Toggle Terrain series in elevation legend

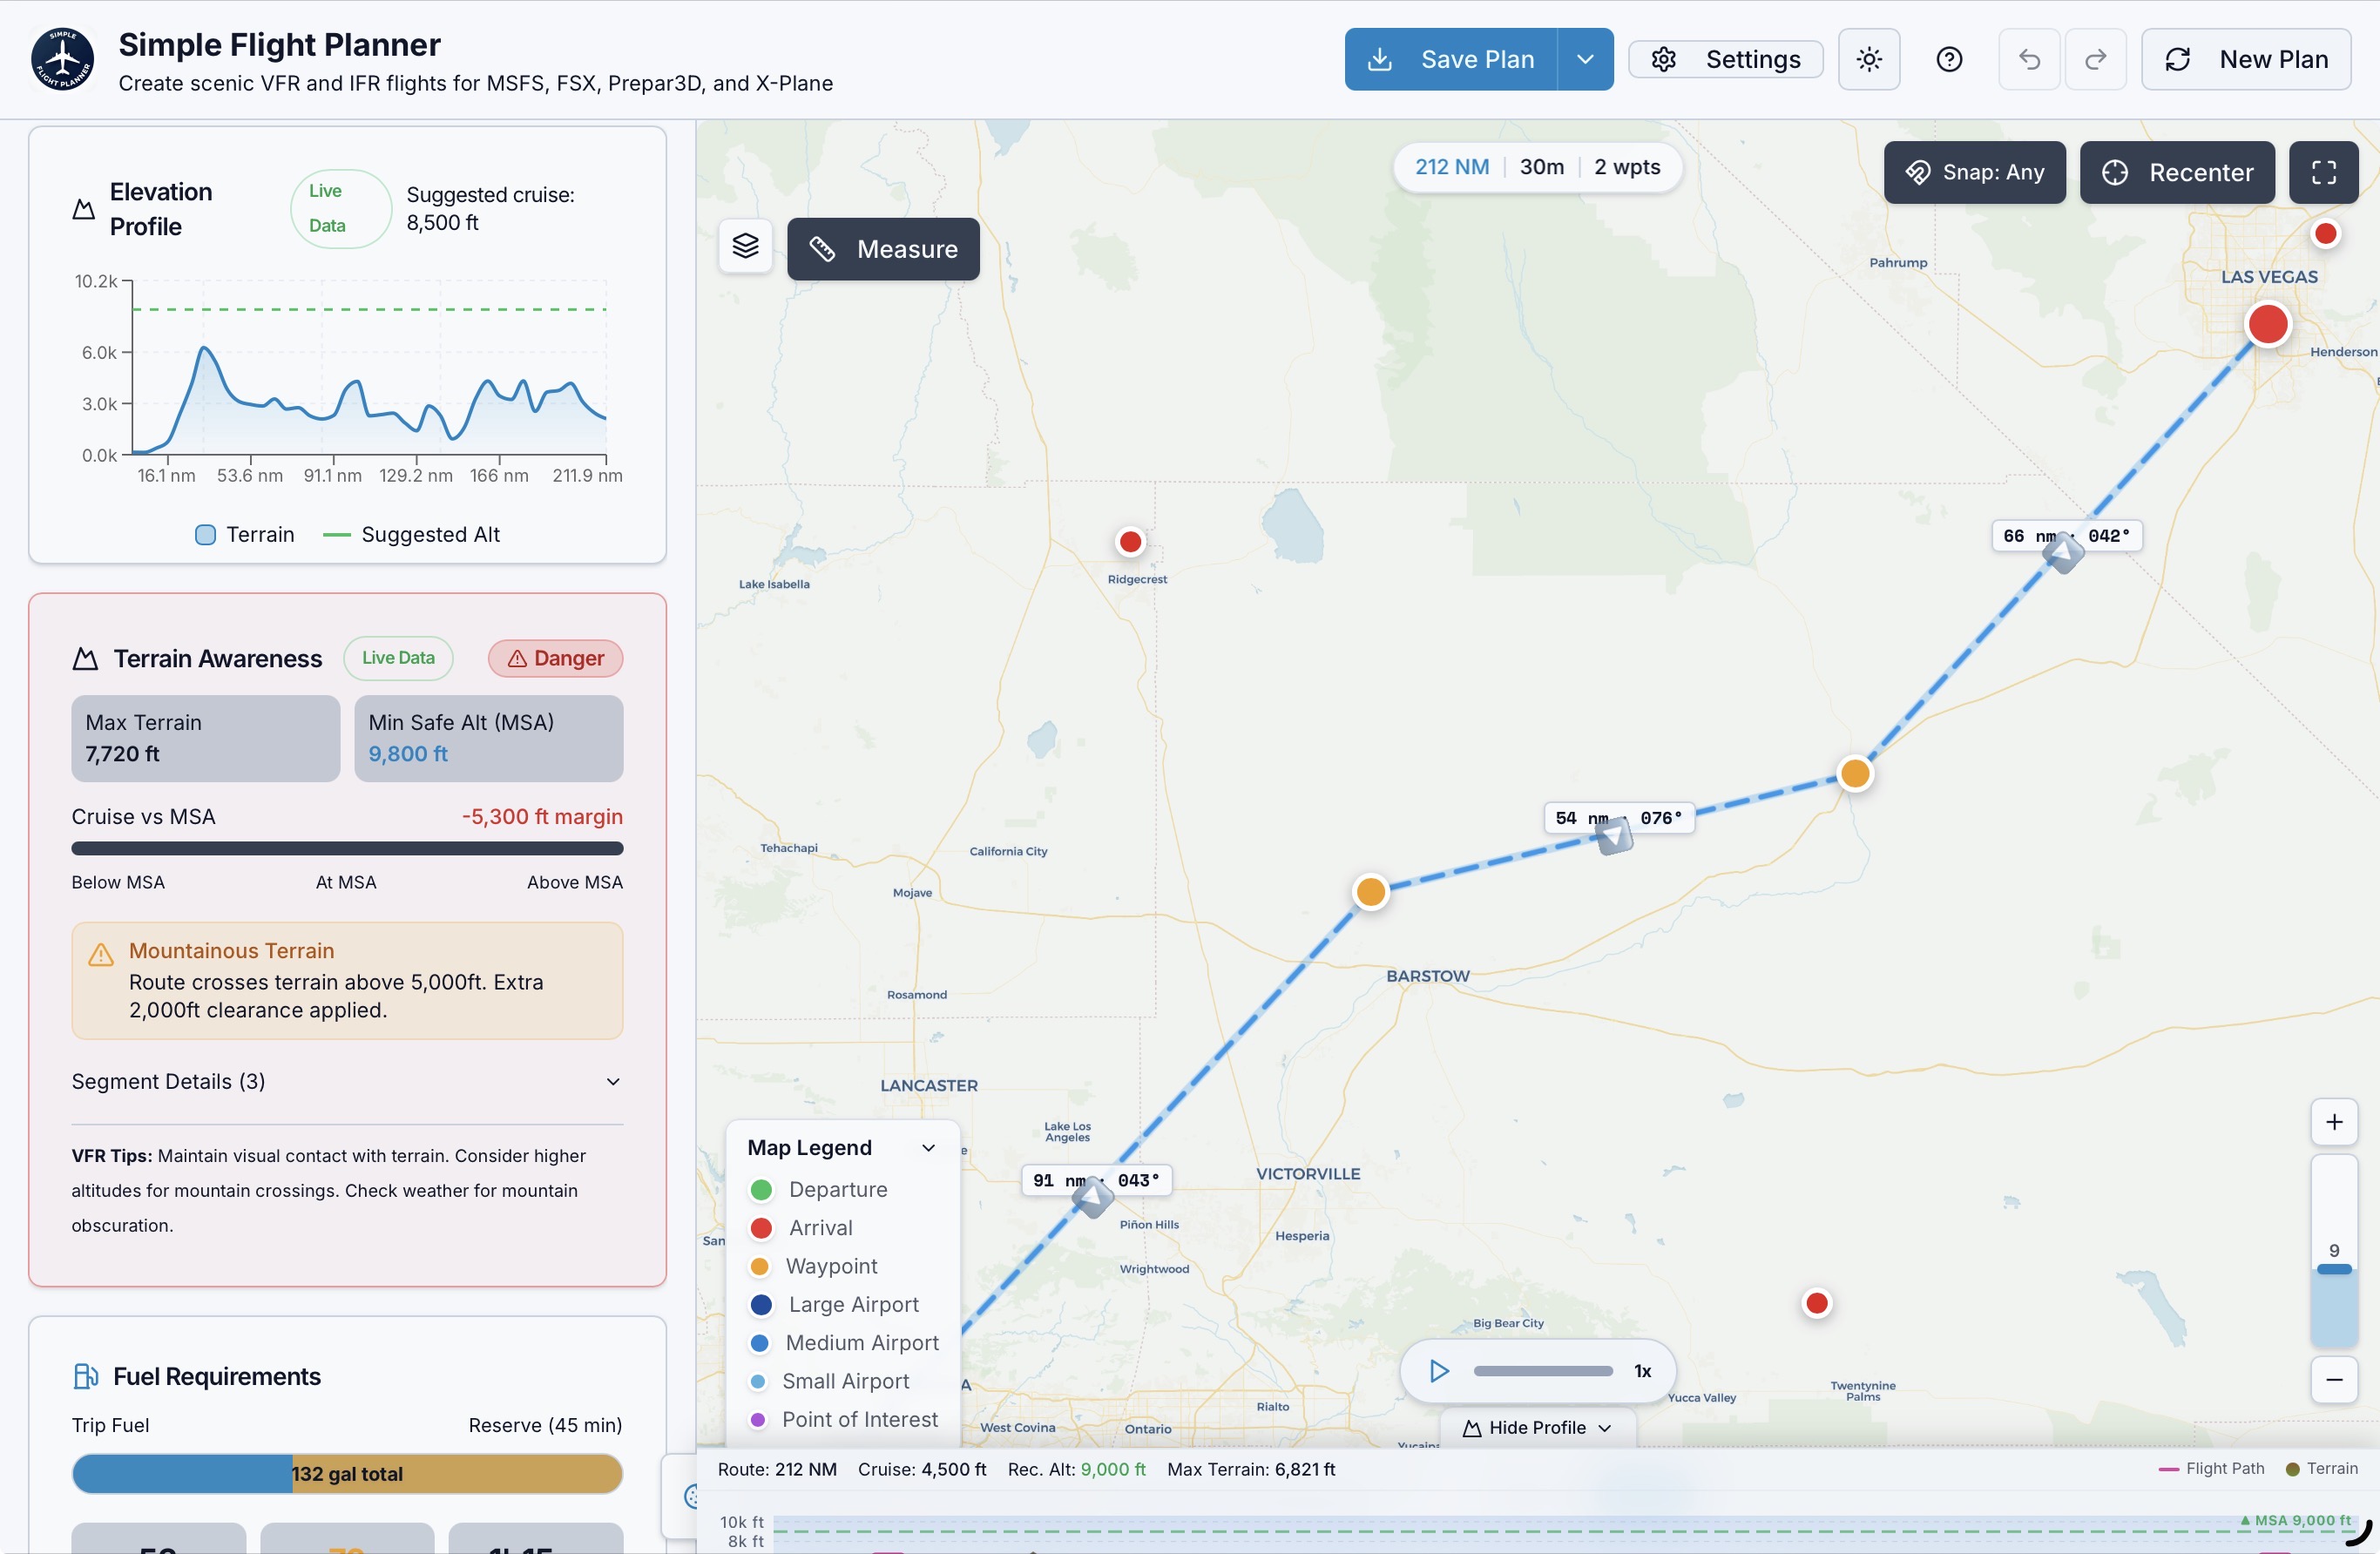click(245, 534)
